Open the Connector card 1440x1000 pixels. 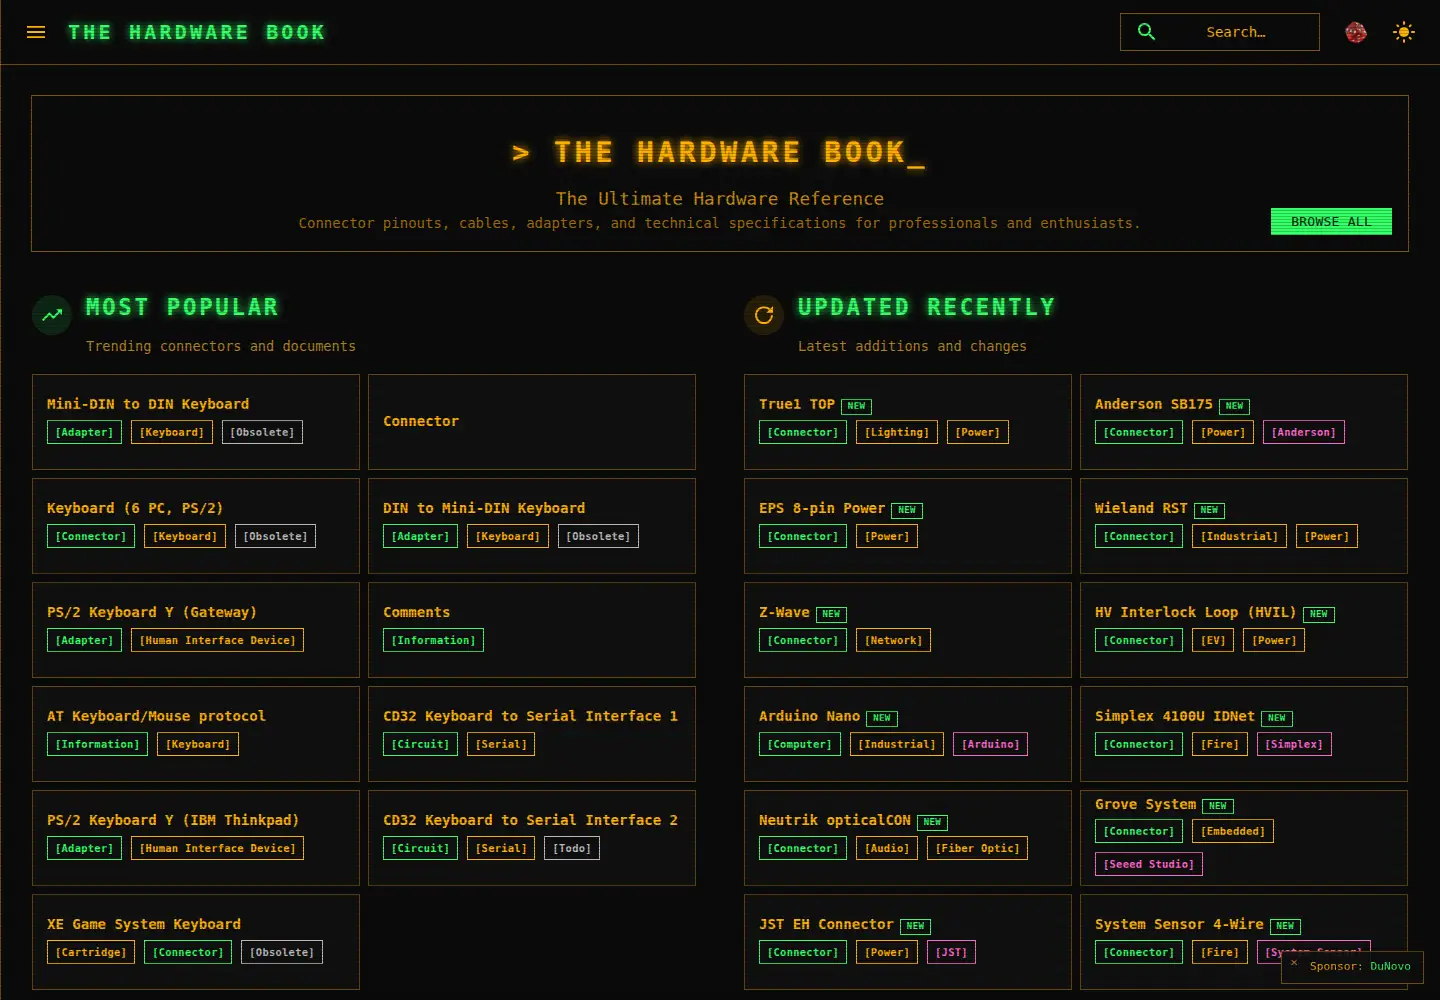tap(532, 422)
